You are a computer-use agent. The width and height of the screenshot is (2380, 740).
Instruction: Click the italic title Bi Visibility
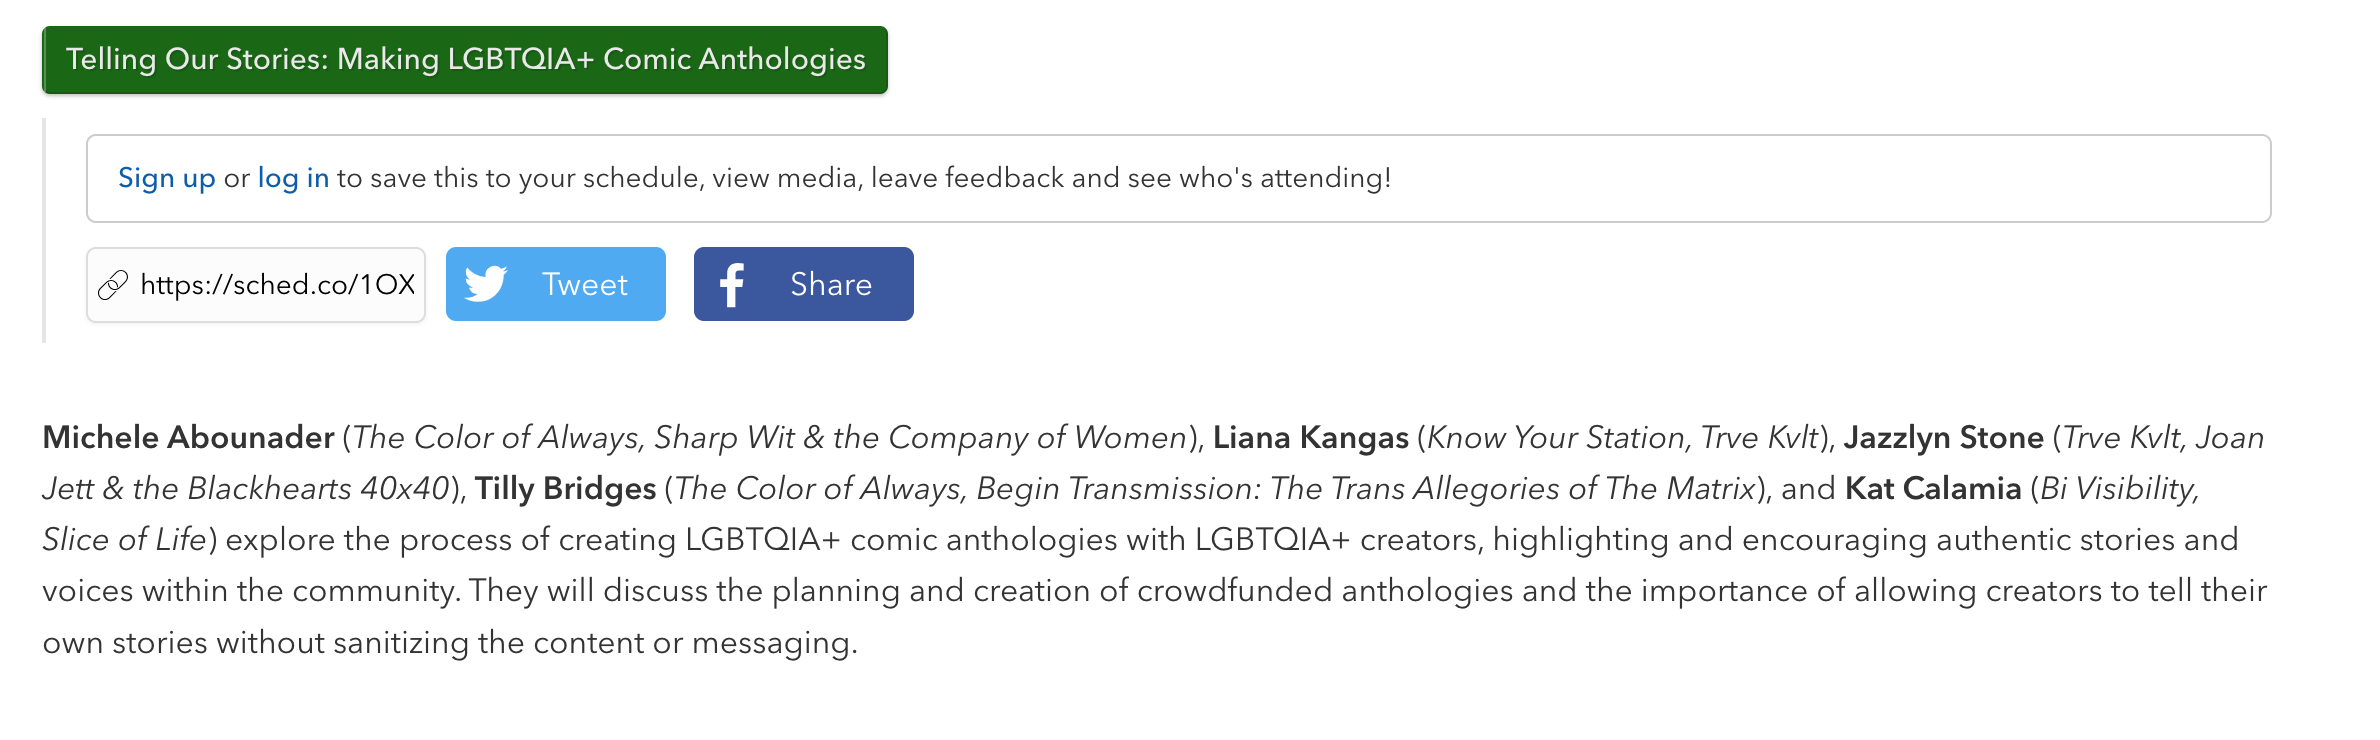click(2117, 489)
